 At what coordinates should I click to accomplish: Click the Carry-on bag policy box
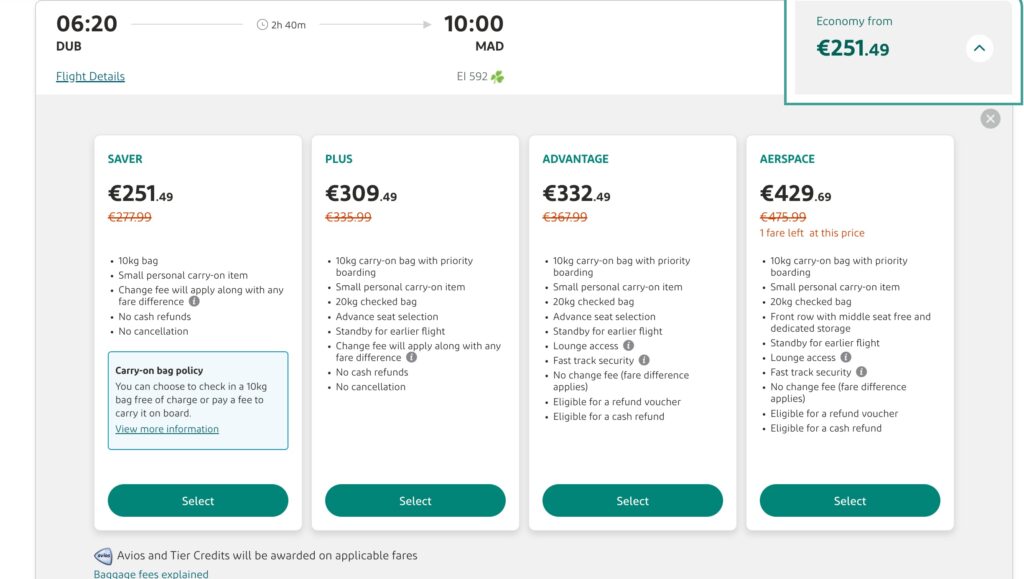pyautogui.click(x=198, y=400)
